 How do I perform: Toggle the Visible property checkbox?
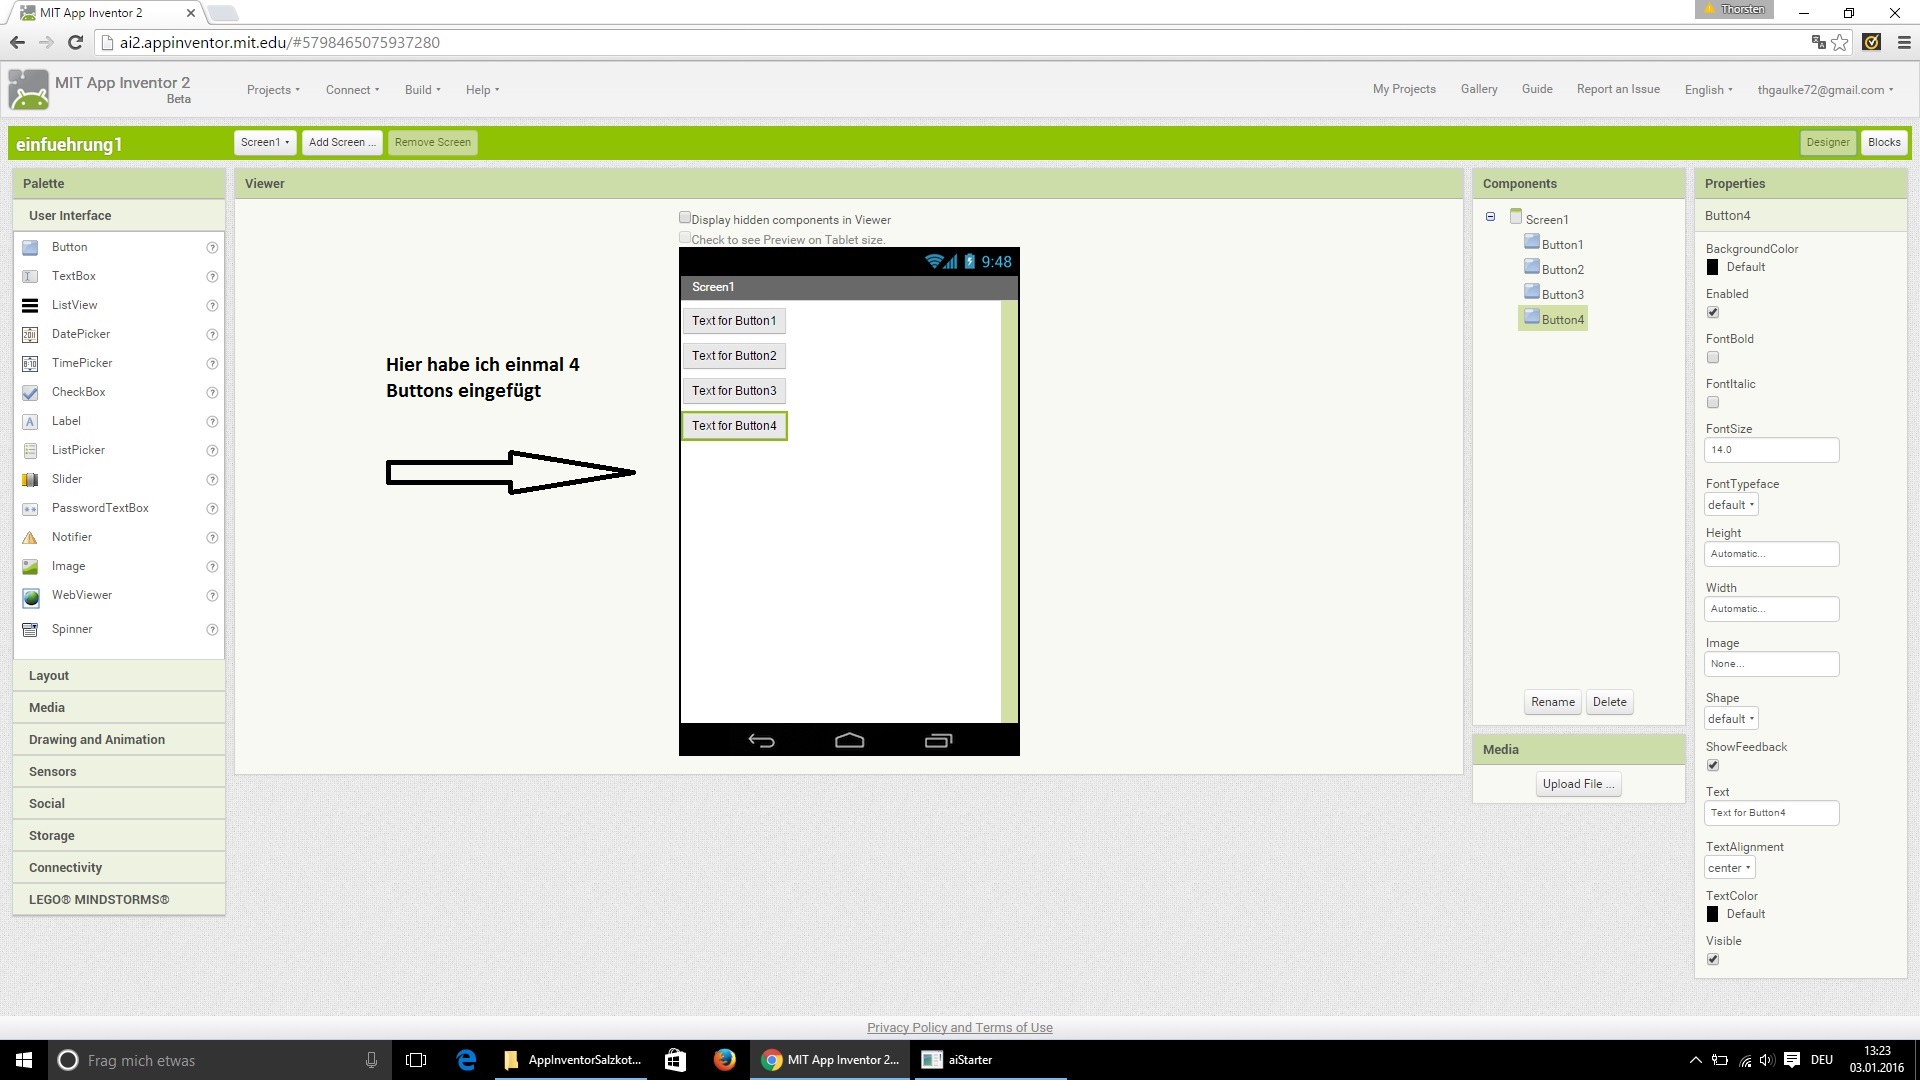point(1713,959)
